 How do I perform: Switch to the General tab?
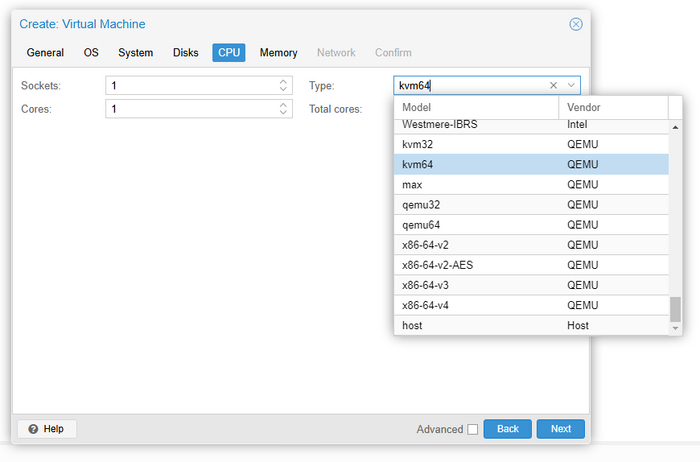click(x=45, y=52)
